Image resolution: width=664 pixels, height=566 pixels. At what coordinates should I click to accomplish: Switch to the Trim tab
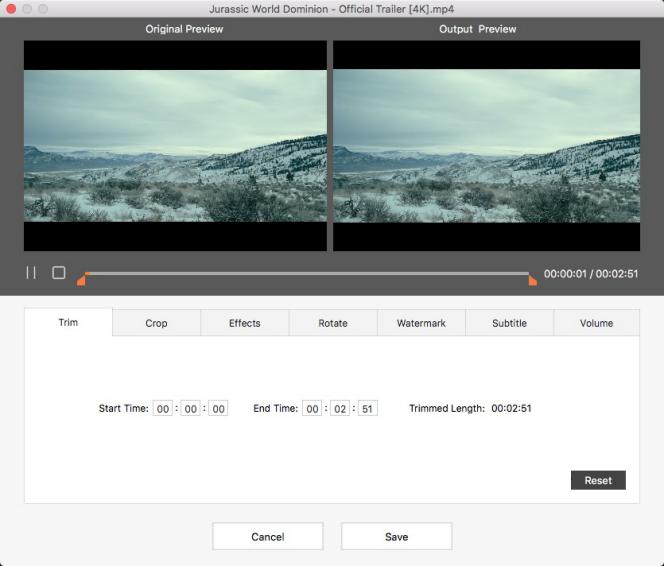(68, 323)
